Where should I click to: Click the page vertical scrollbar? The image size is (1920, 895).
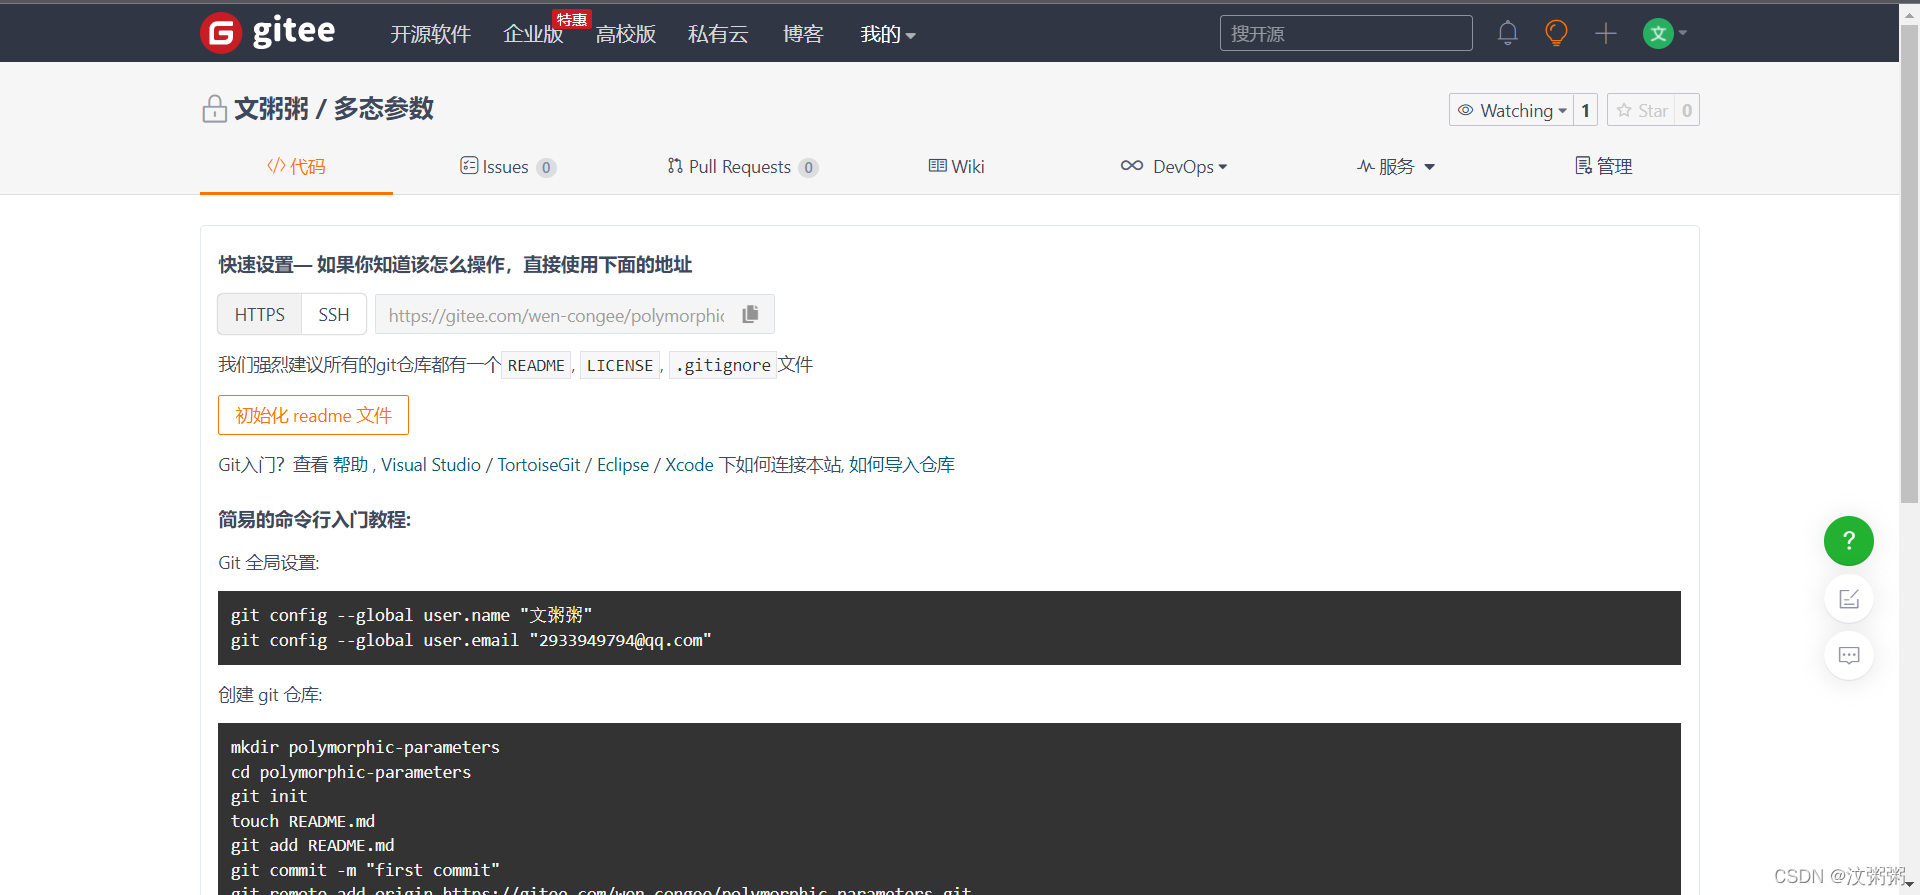[1909, 265]
